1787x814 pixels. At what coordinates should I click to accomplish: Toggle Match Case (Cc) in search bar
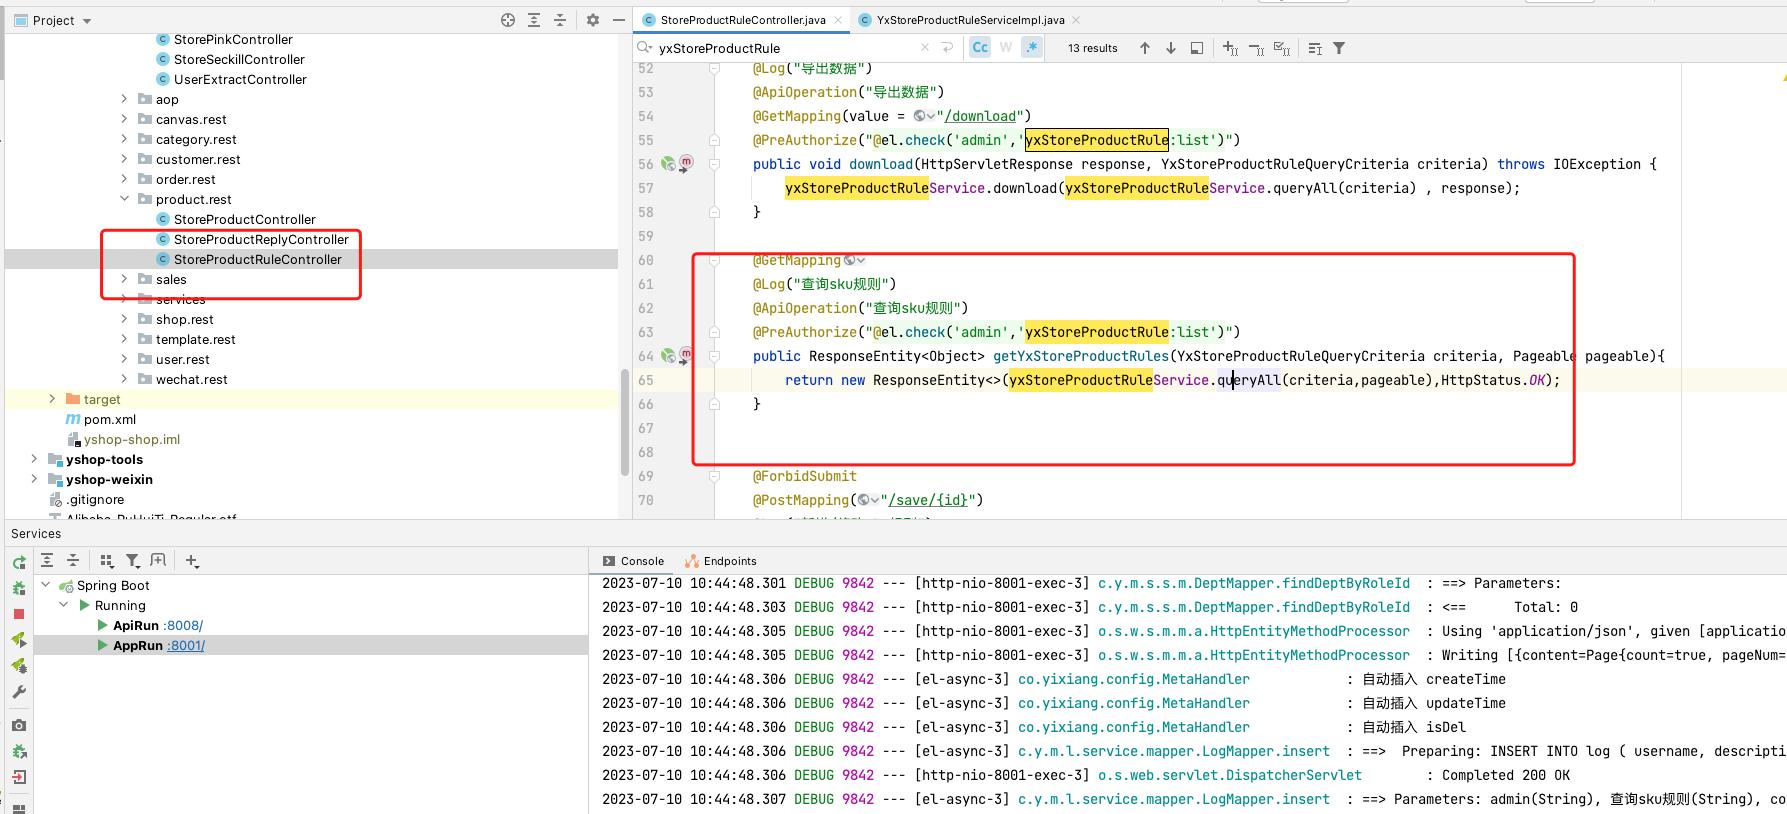tap(980, 47)
